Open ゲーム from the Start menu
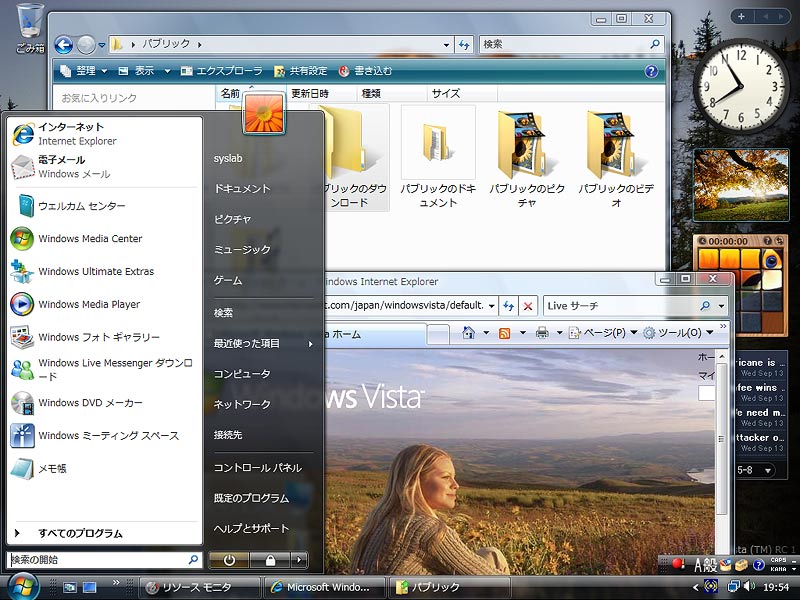The height and width of the screenshot is (600, 800). (x=228, y=281)
